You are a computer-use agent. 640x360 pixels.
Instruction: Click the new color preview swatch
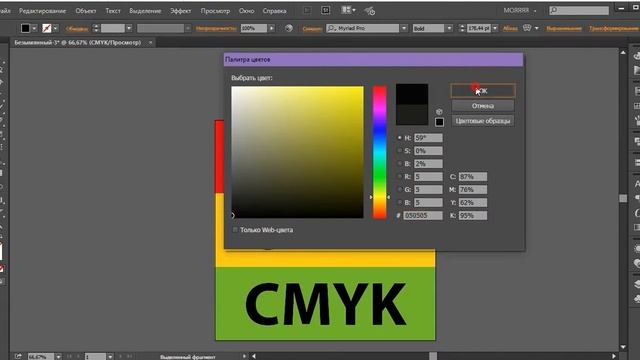pyautogui.click(x=412, y=94)
